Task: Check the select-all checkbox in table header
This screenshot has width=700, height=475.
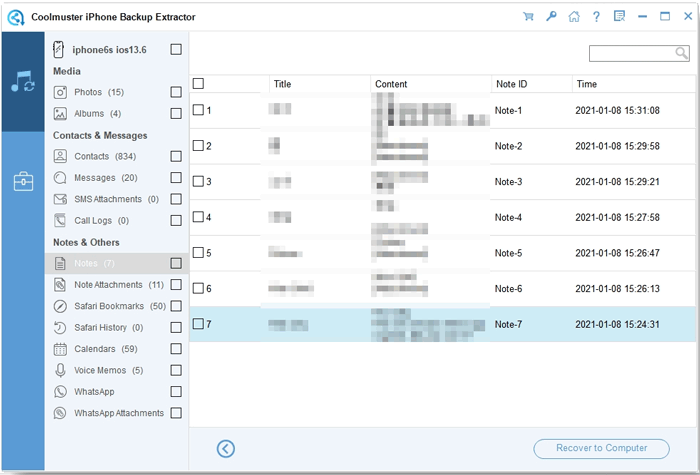Action: [198, 83]
